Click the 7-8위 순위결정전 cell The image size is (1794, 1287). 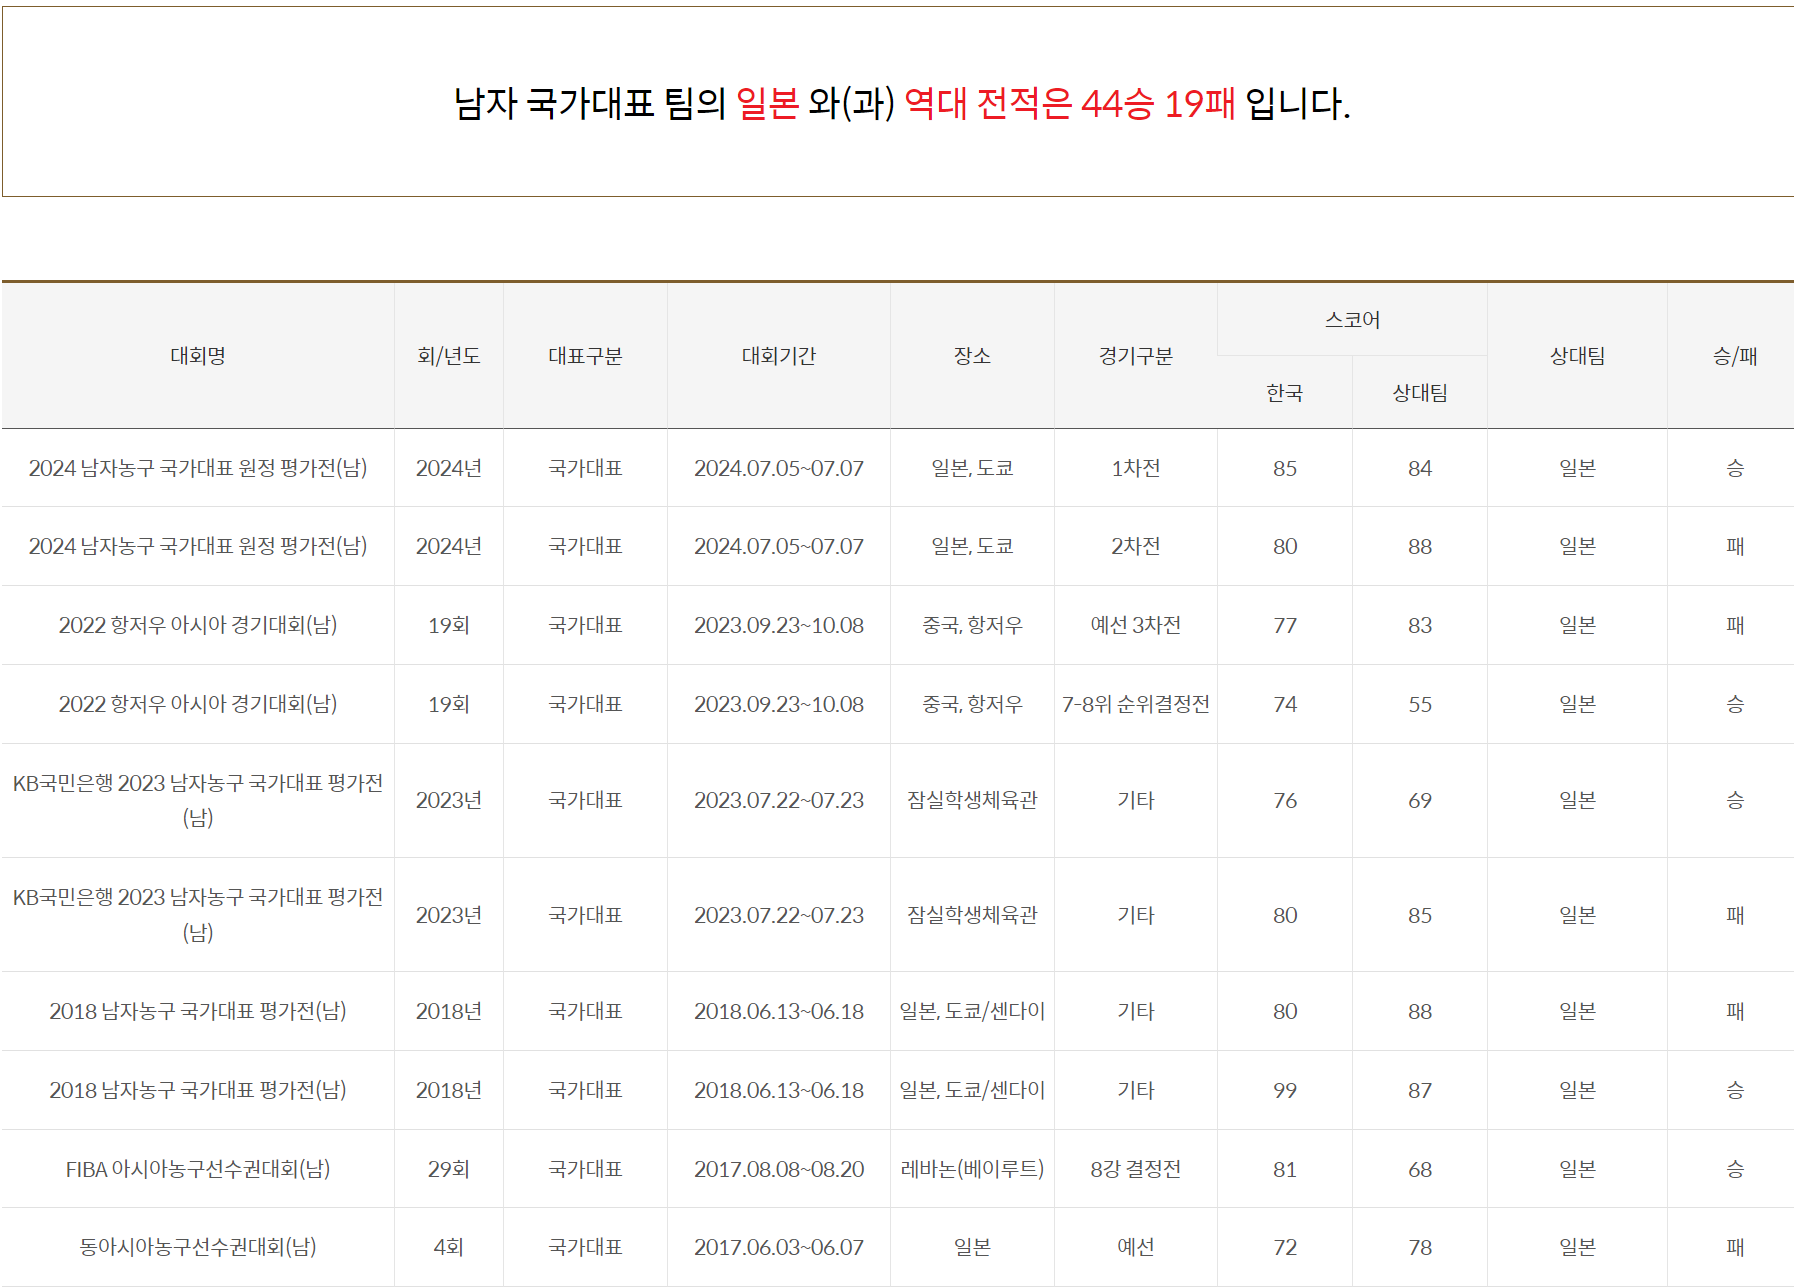(1135, 704)
